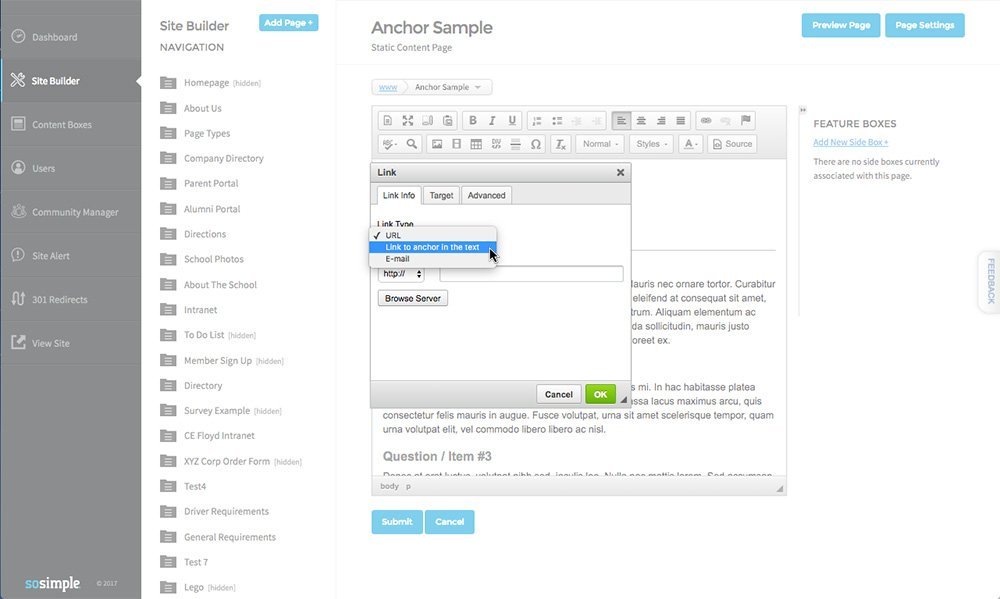This screenshot has height=599, width=1000.
Task: Toggle center alignment in editor toolbar
Action: pyautogui.click(x=641, y=121)
